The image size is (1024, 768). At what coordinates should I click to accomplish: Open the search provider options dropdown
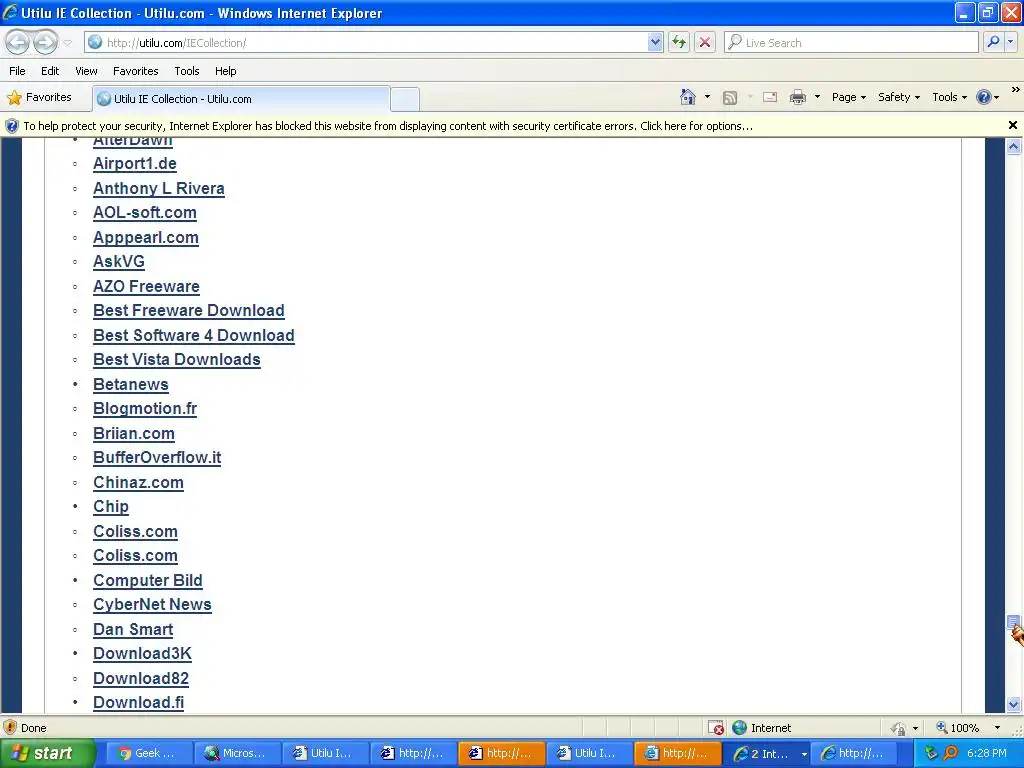tap(1010, 42)
